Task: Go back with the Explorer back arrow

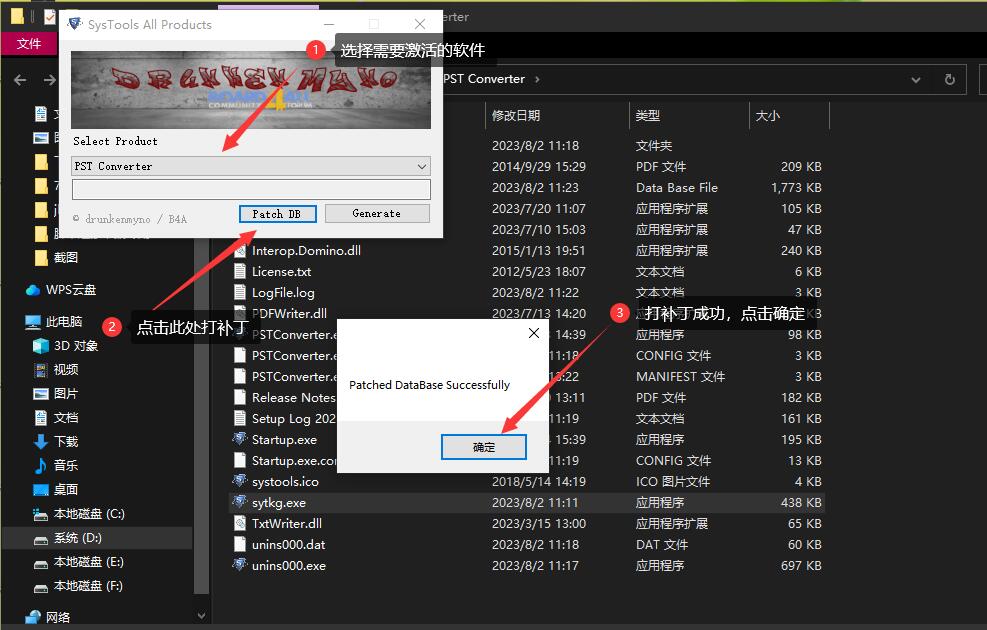Action: click(x=20, y=80)
